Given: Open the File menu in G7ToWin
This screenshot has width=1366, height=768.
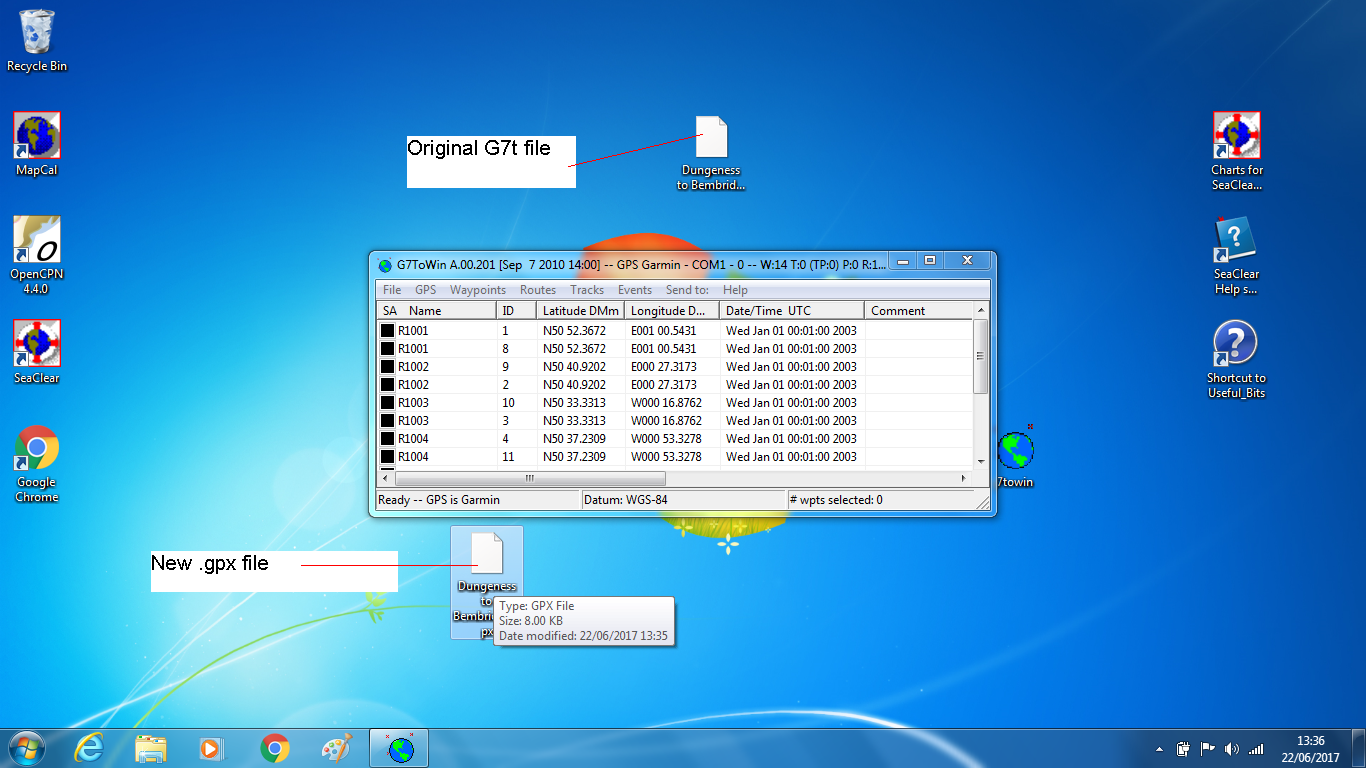Looking at the screenshot, I should tap(392, 290).
